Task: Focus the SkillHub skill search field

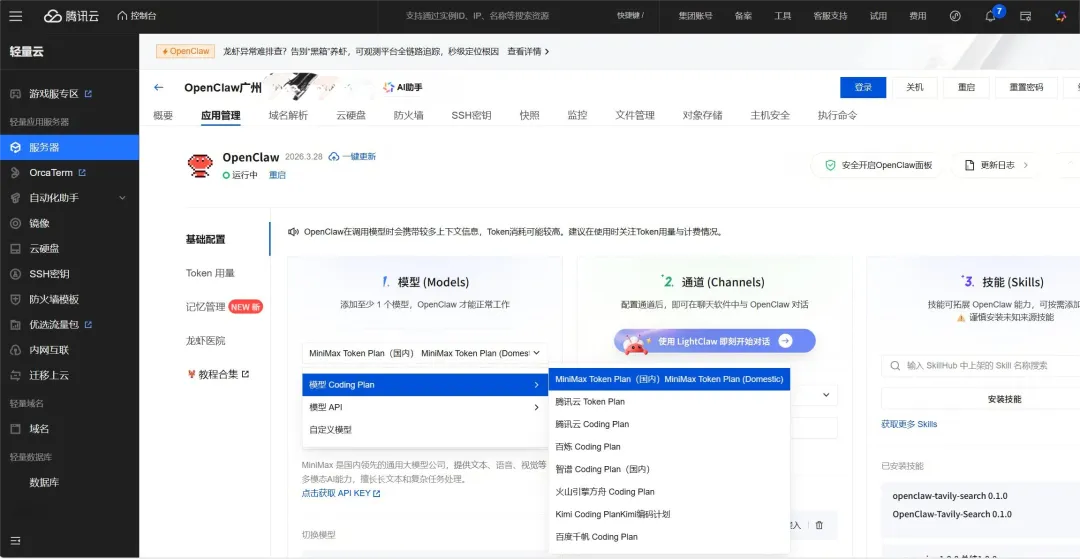Action: [x=981, y=366]
